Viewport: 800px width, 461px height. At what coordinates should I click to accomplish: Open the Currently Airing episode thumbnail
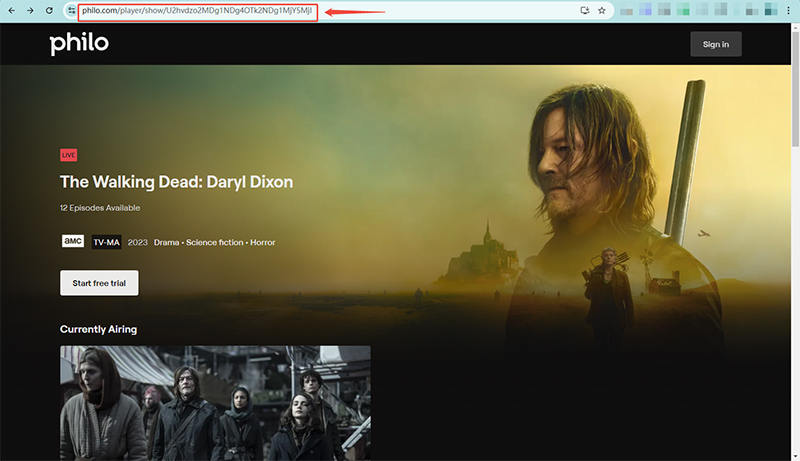(215, 403)
